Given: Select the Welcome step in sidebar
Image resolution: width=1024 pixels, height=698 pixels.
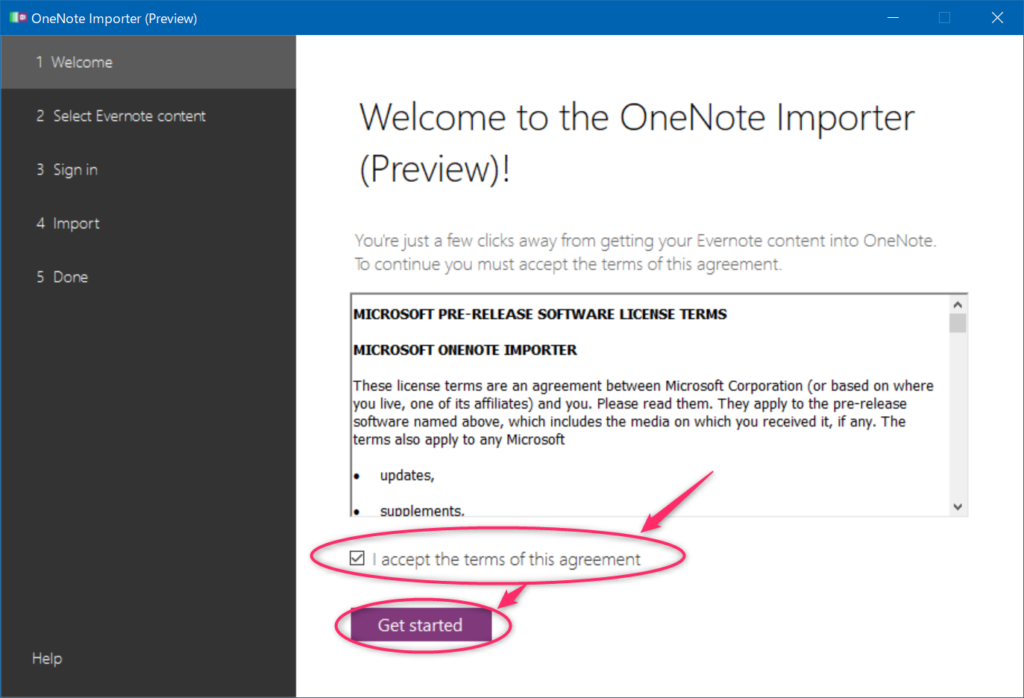Looking at the screenshot, I should tap(148, 62).
